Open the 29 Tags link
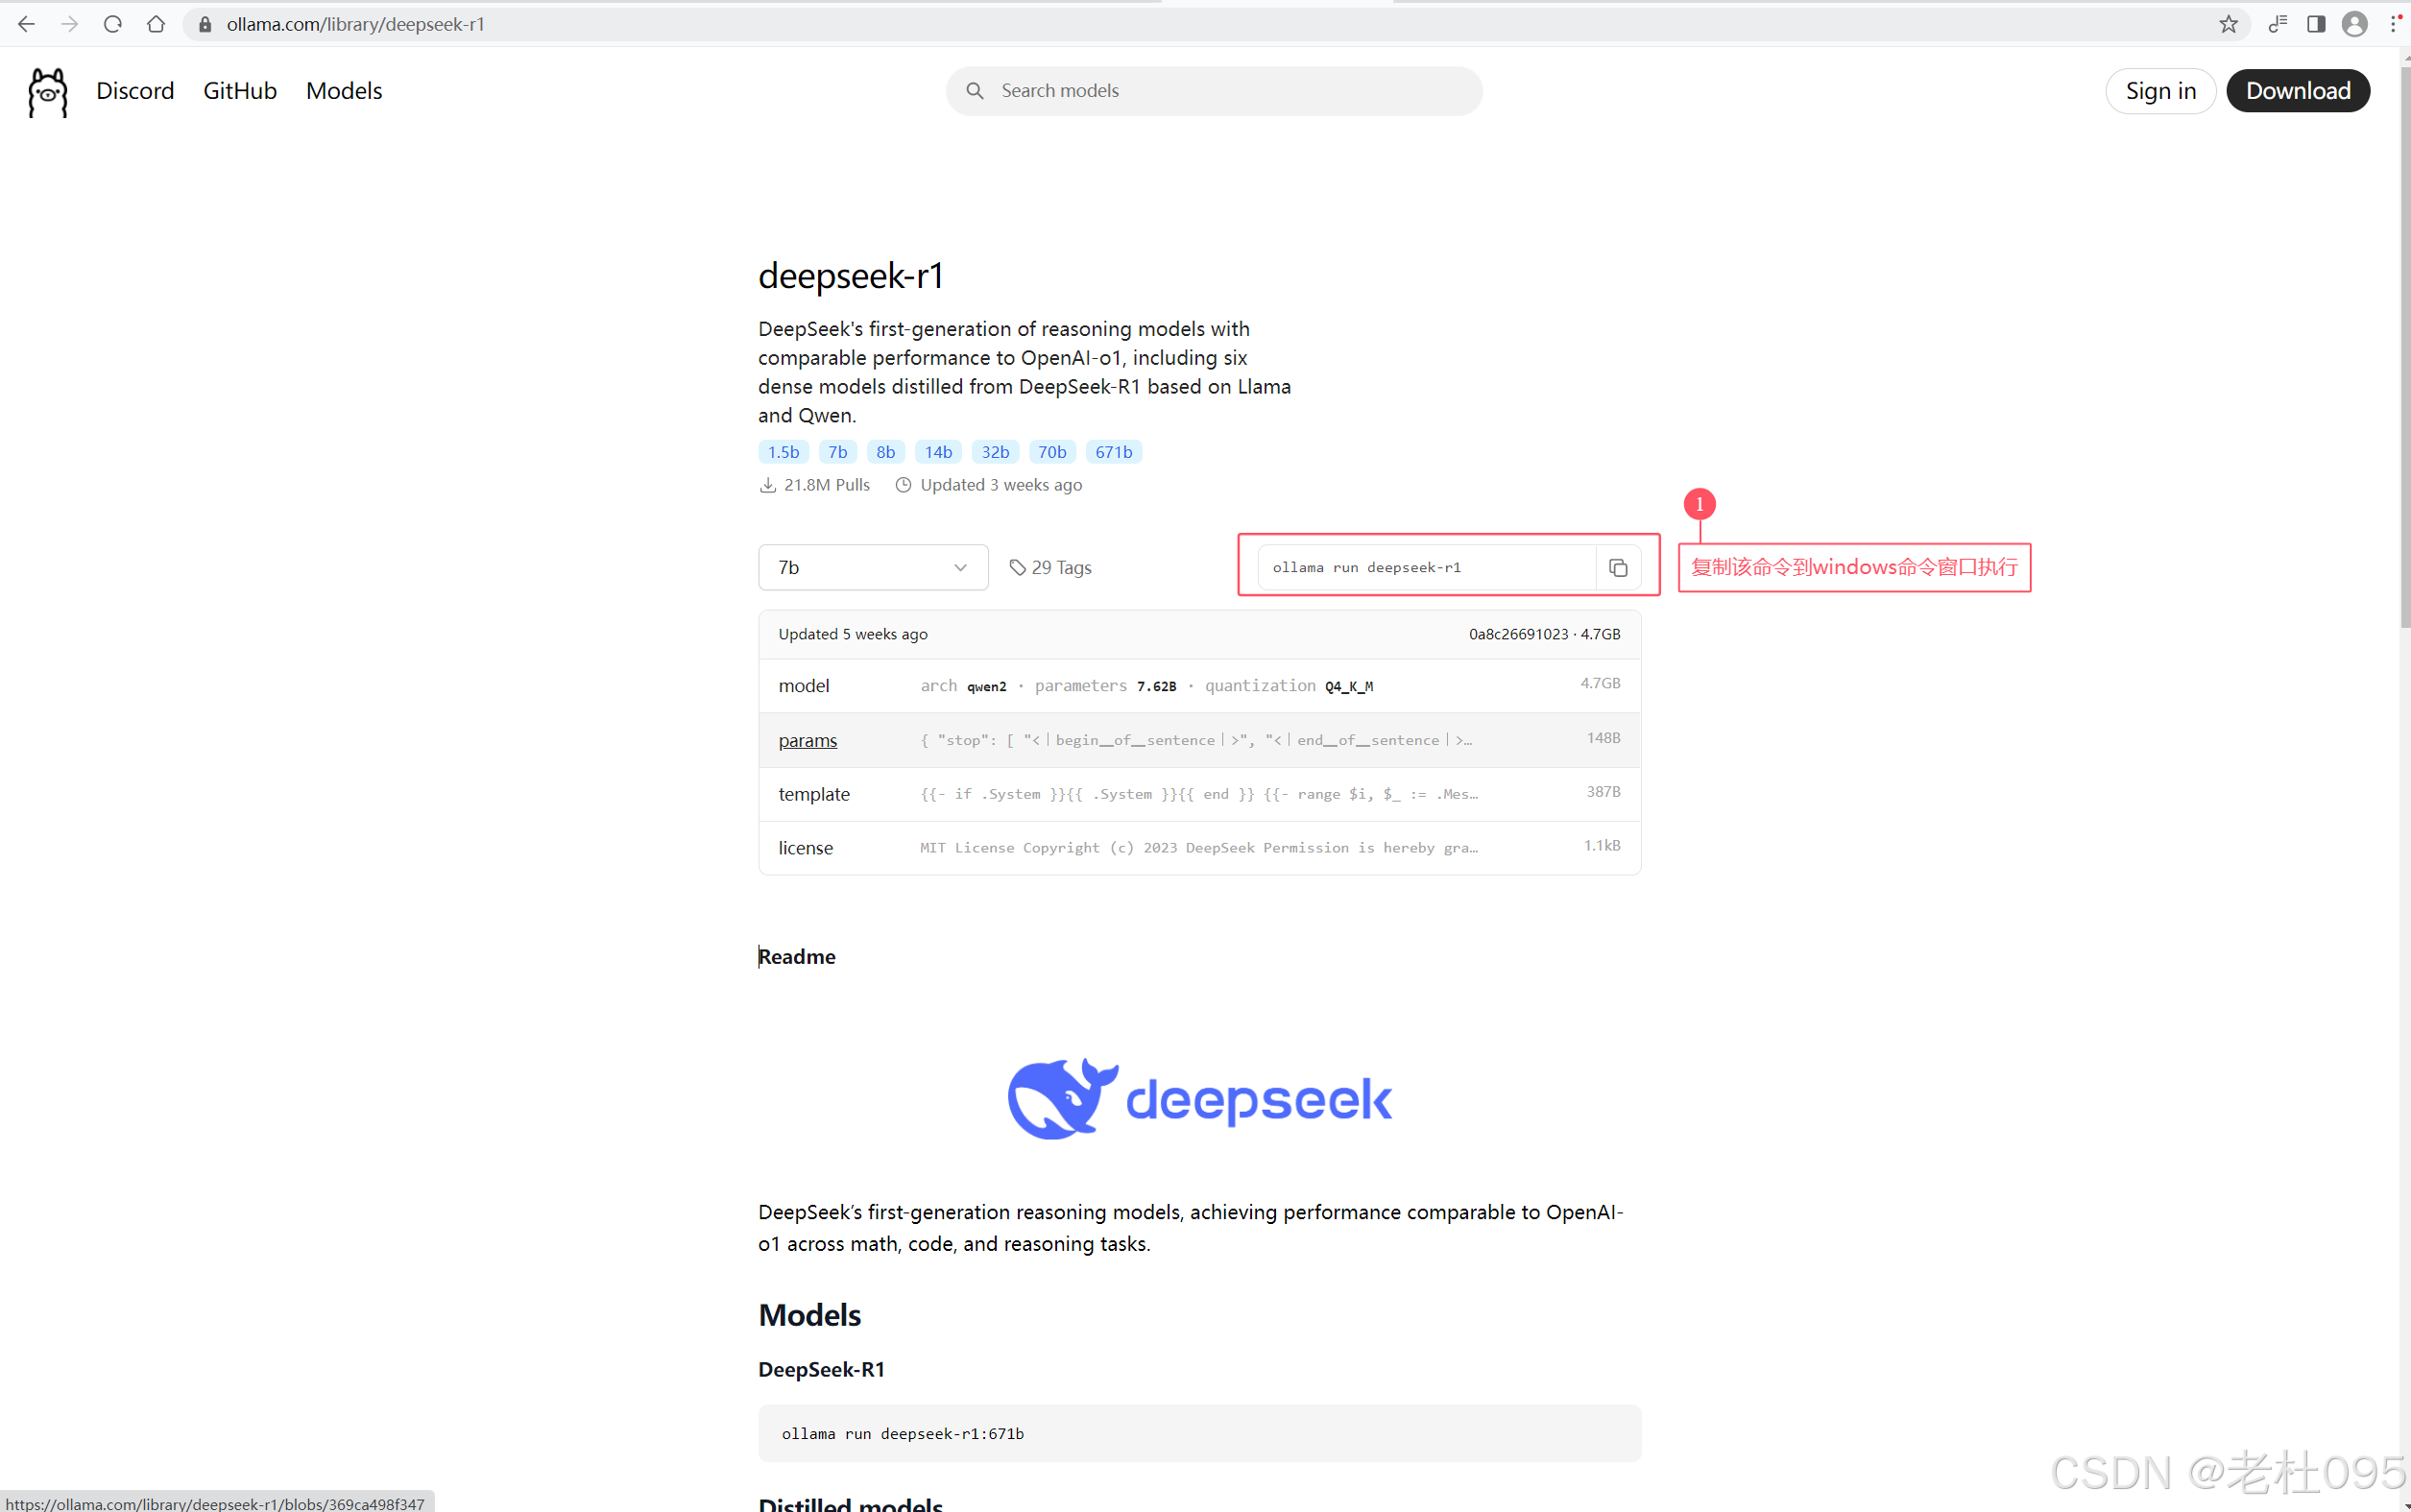The image size is (2411, 1512). click(x=1051, y=567)
